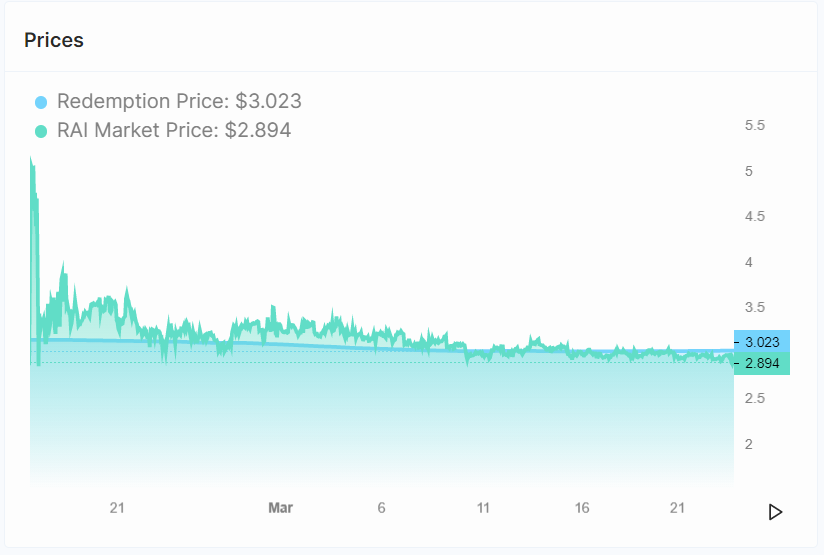This screenshot has width=824, height=555.
Task: Select the RAI Market Price: $2.894 legend label
Action: (174, 130)
